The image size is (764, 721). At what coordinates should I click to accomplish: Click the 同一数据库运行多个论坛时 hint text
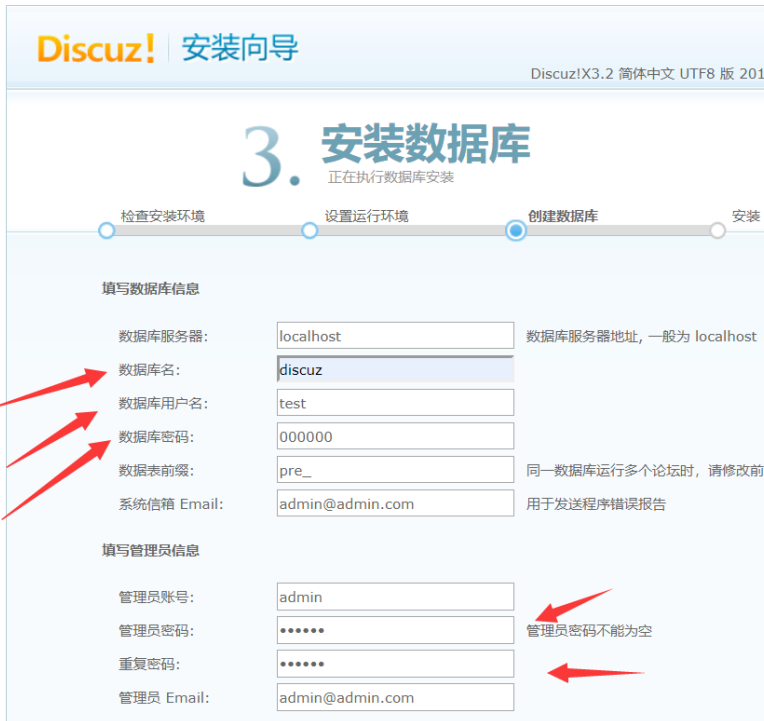pyautogui.click(x=645, y=471)
